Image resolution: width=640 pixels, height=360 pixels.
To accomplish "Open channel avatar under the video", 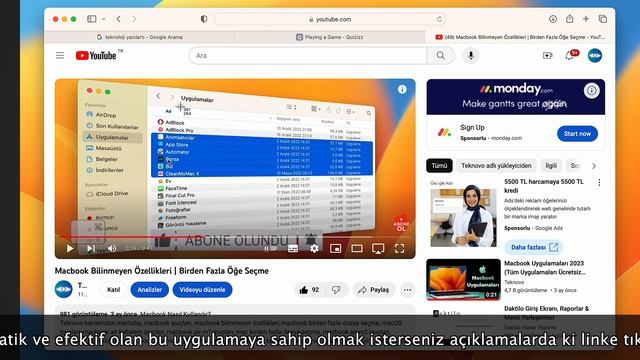I will [x=64, y=289].
